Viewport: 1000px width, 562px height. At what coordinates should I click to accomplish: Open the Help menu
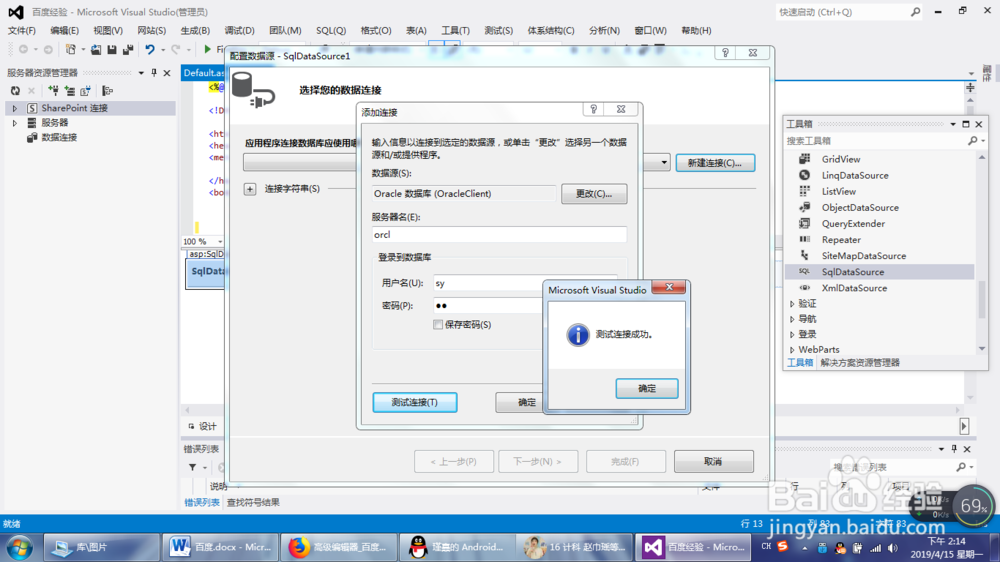pyautogui.click(x=696, y=31)
